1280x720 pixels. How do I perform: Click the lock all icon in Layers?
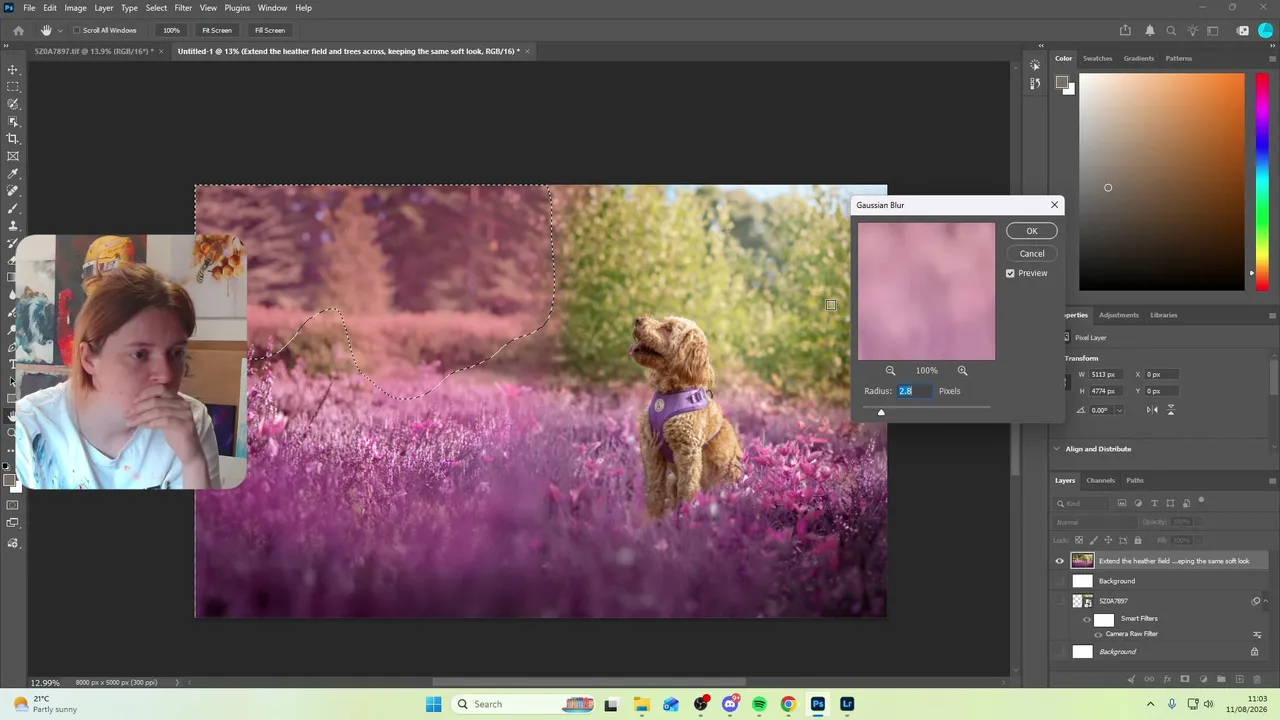1137,541
